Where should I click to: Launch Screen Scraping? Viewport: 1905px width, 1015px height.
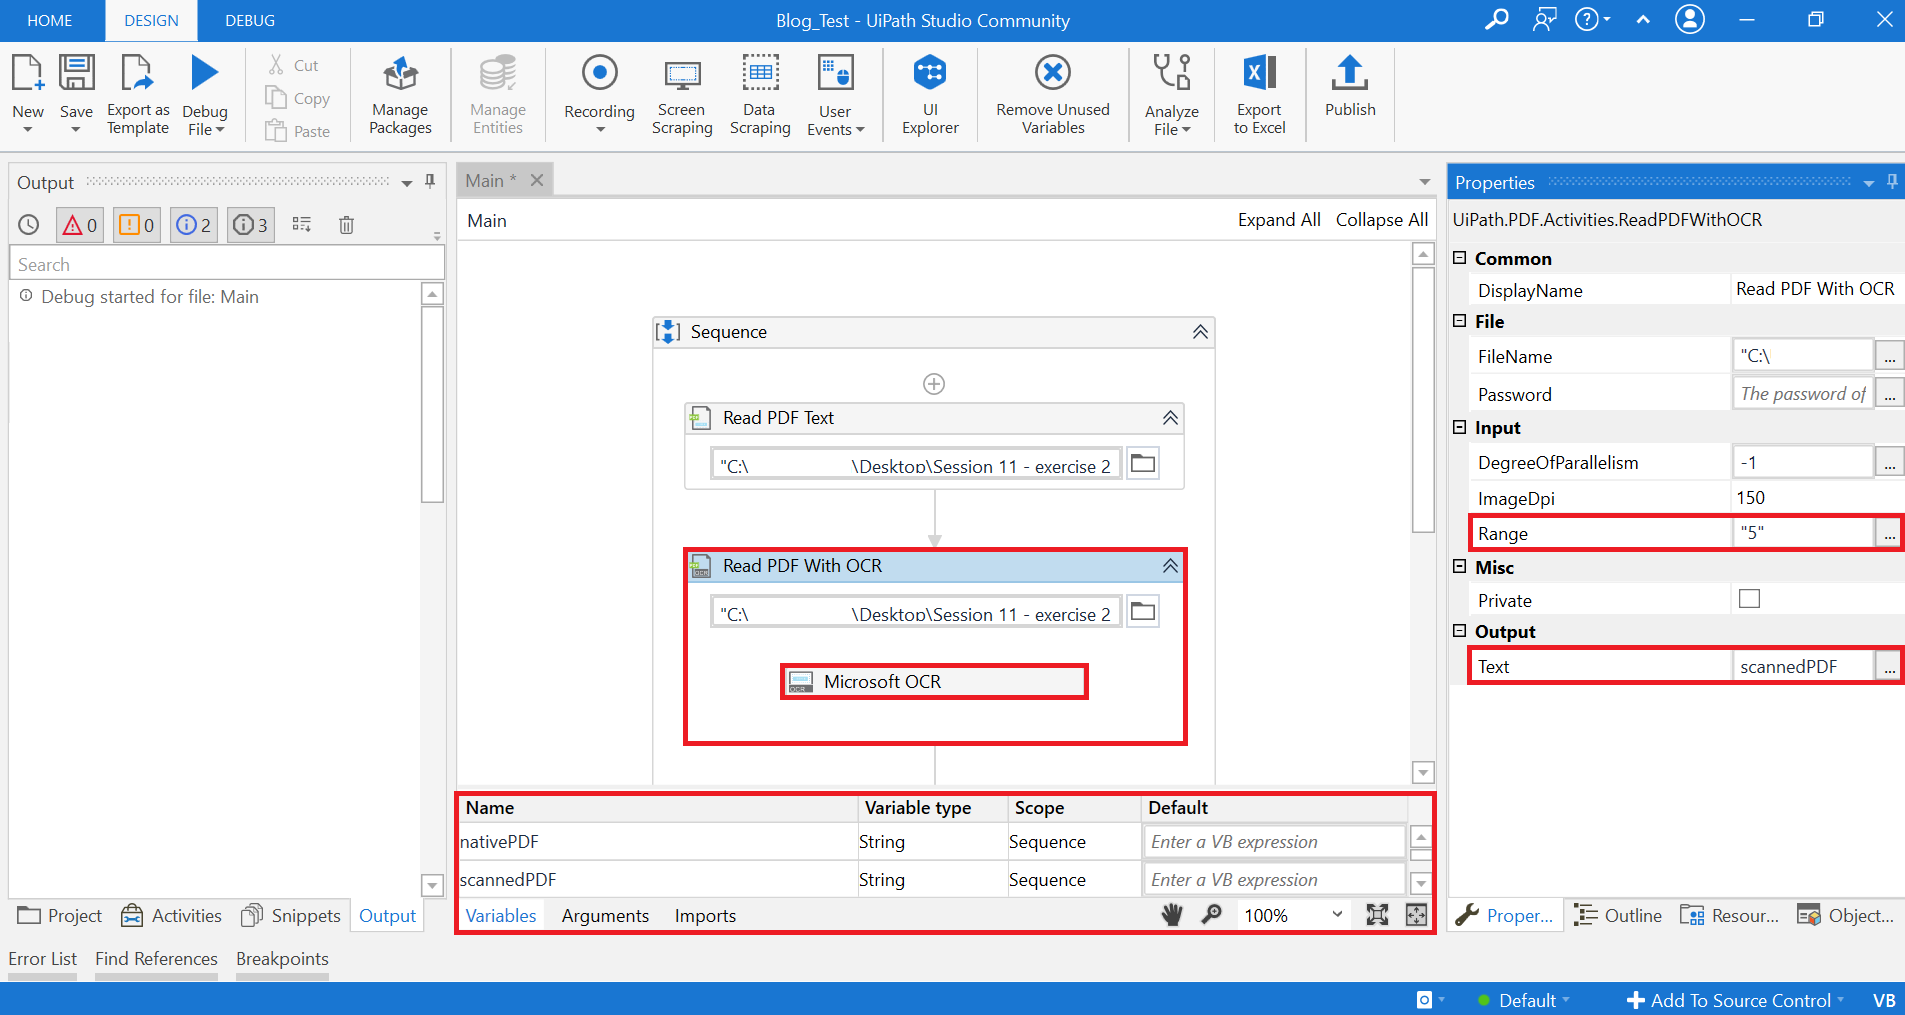(682, 95)
